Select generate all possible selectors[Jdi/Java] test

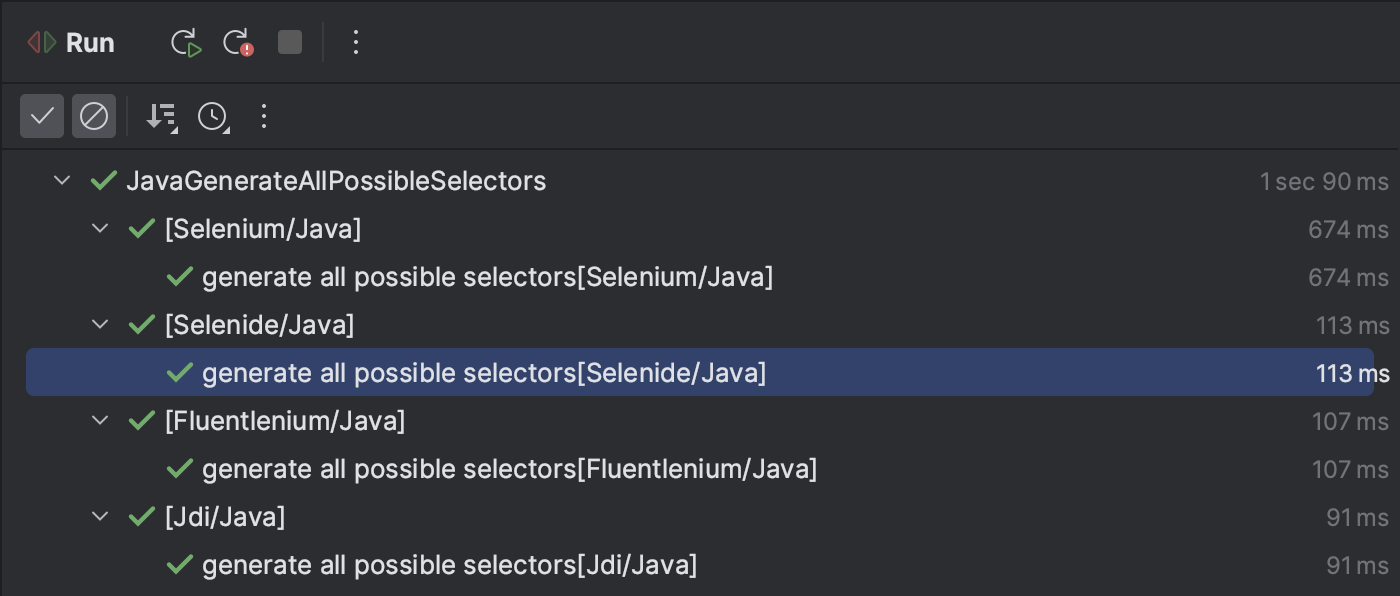click(450, 565)
